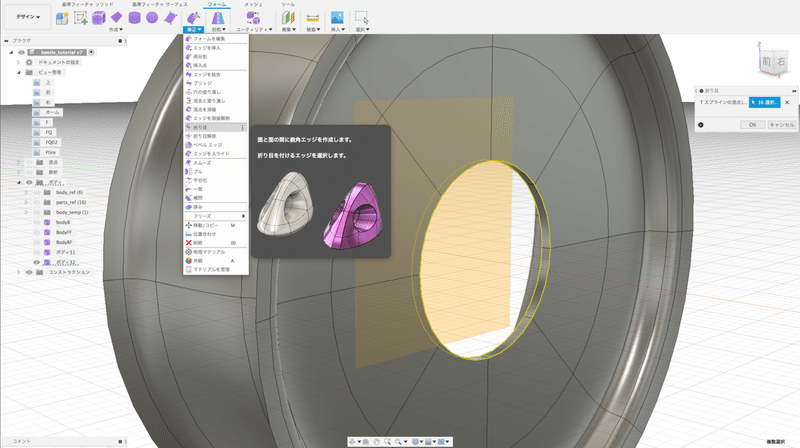Choose 削除 (Delete) menu entry
Image resolution: width=800 pixels, height=448 pixels.
point(216,243)
